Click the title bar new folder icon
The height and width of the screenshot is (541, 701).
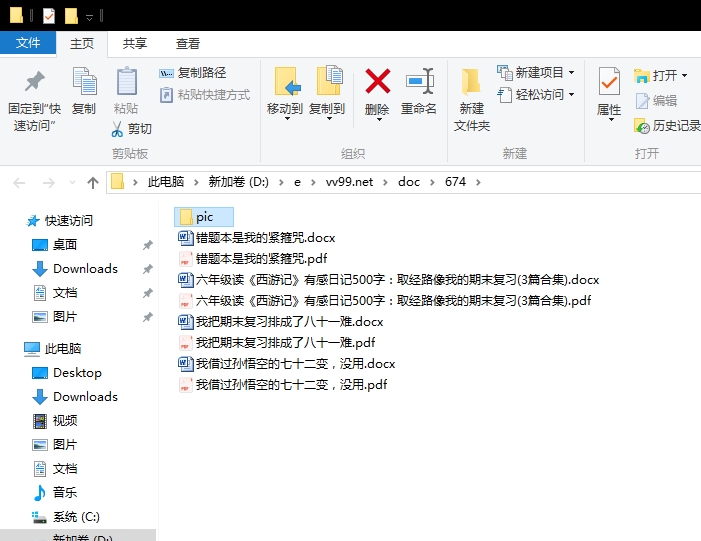pos(71,16)
